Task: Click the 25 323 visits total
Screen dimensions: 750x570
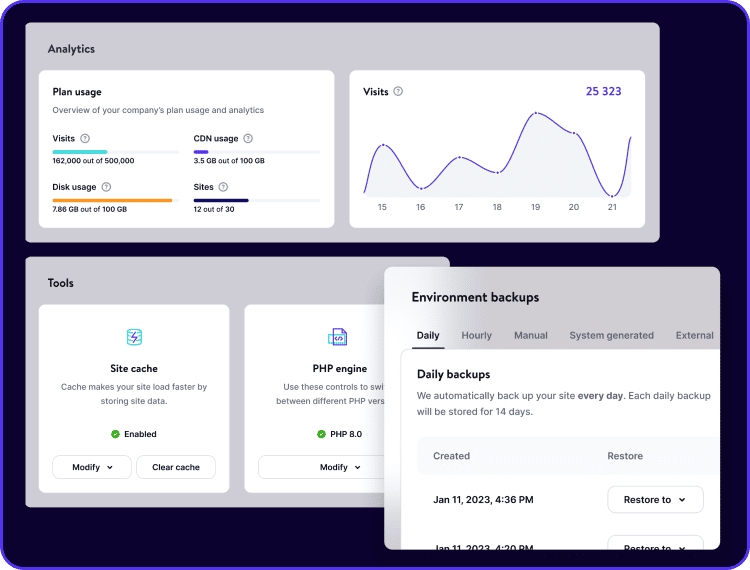Action: tap(603, 92)
